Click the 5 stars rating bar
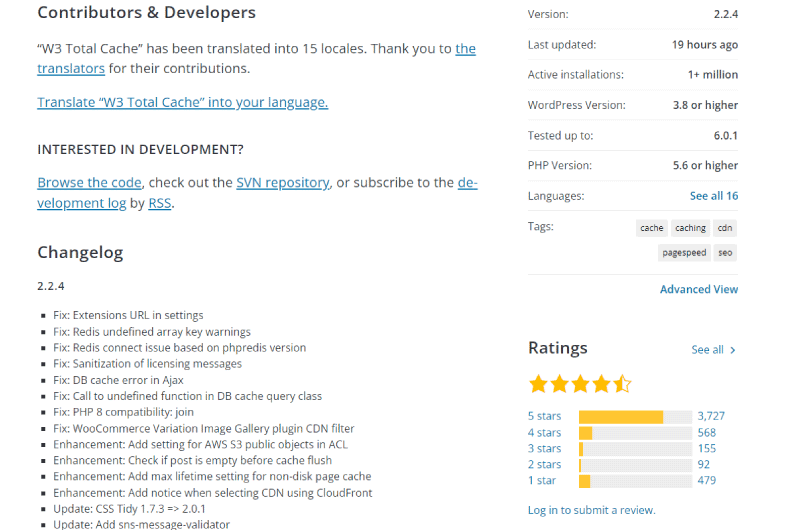Viewport: 800px width, 530px height. click(x=635, y=417)
